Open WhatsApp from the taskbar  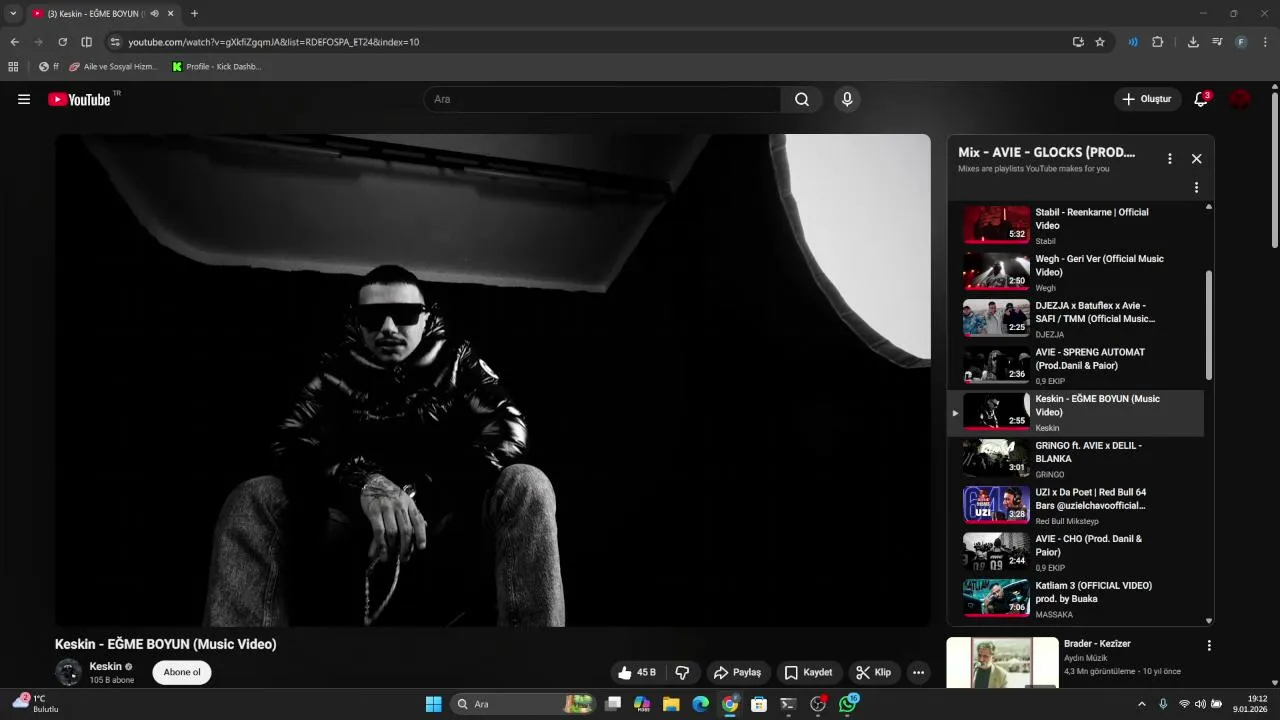[x=848, y=704]
